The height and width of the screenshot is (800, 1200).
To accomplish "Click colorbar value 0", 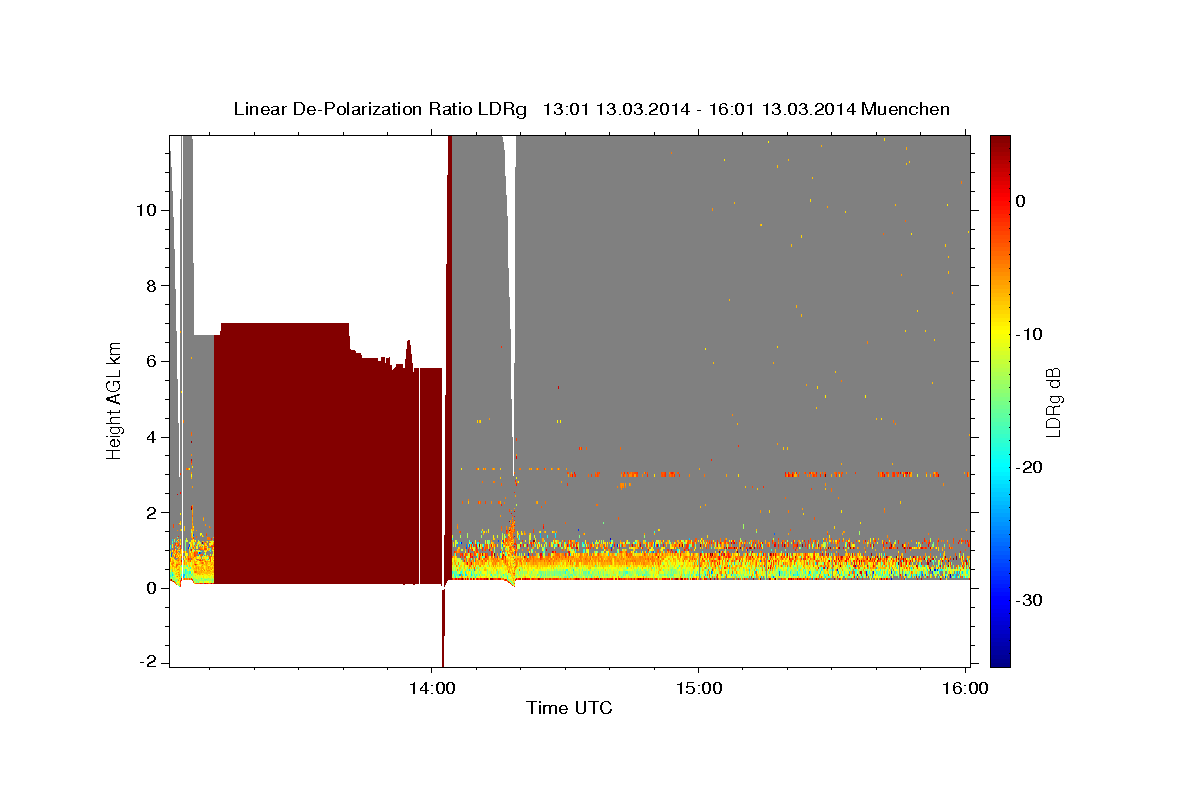I will [1021, 201].
